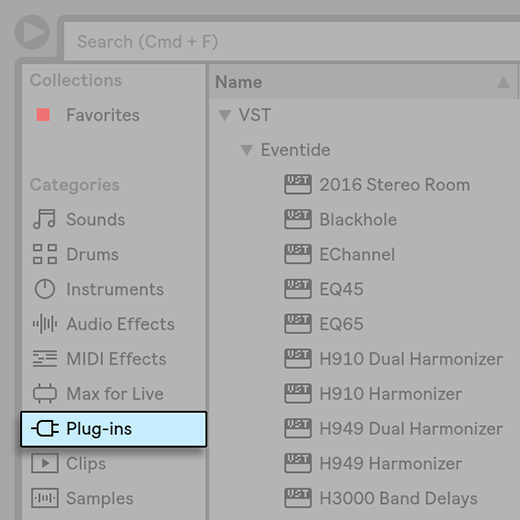The image size is (520, 520).
Task: Toggle the preview play button at top left
Action: [x=32, y=32]
